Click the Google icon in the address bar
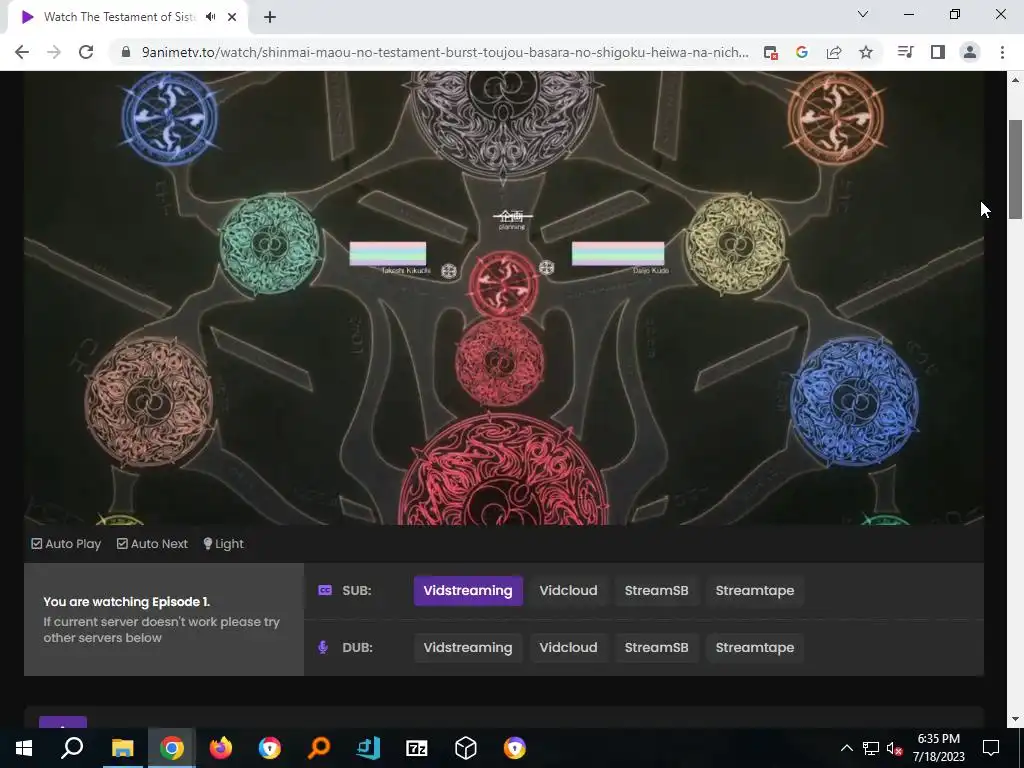The height and width of the screenshot is (768, 1024). (x=802, y=52)
